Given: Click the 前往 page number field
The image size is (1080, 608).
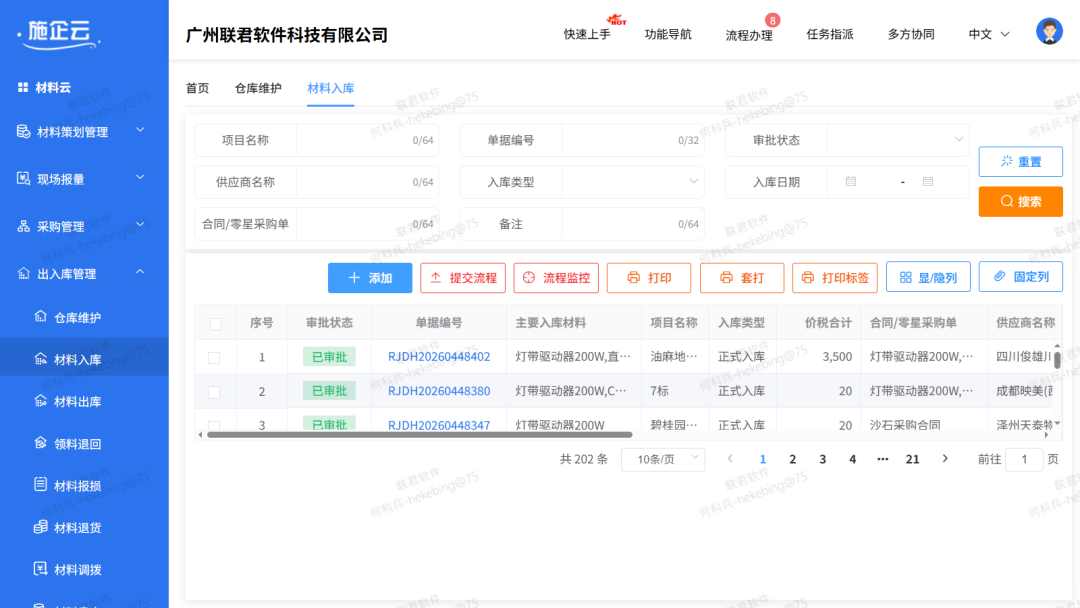Looking at the screenshot, I should [x=1024, y=459].
